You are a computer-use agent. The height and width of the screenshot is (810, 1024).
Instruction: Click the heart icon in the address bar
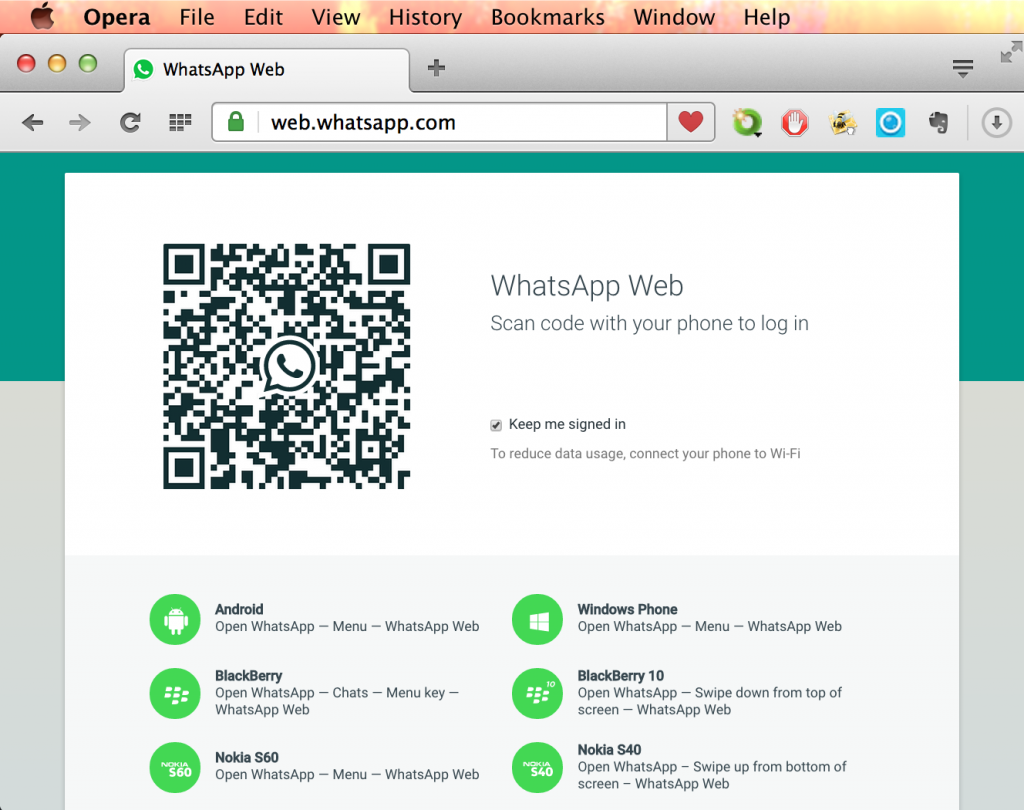tap(690, 121)
